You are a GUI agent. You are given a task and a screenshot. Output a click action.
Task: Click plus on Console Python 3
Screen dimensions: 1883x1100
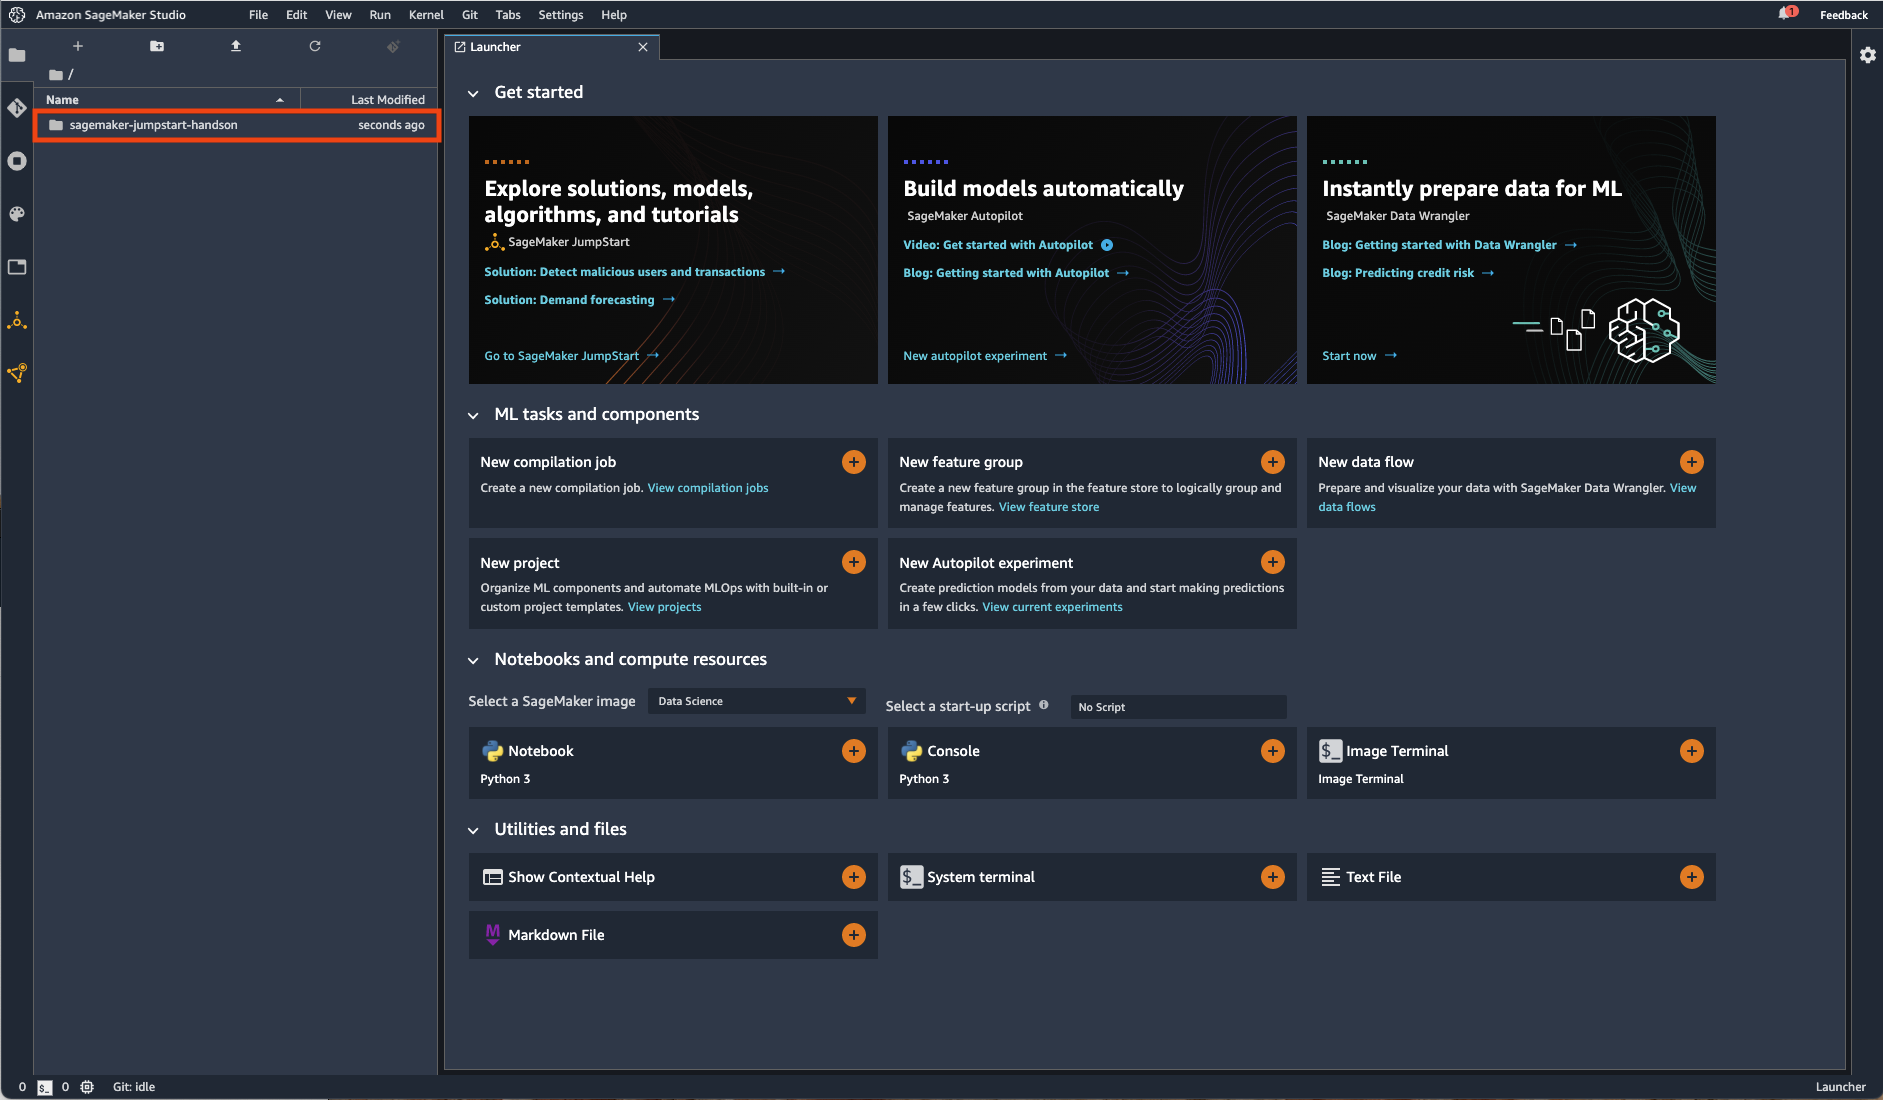pos(1273,751)
